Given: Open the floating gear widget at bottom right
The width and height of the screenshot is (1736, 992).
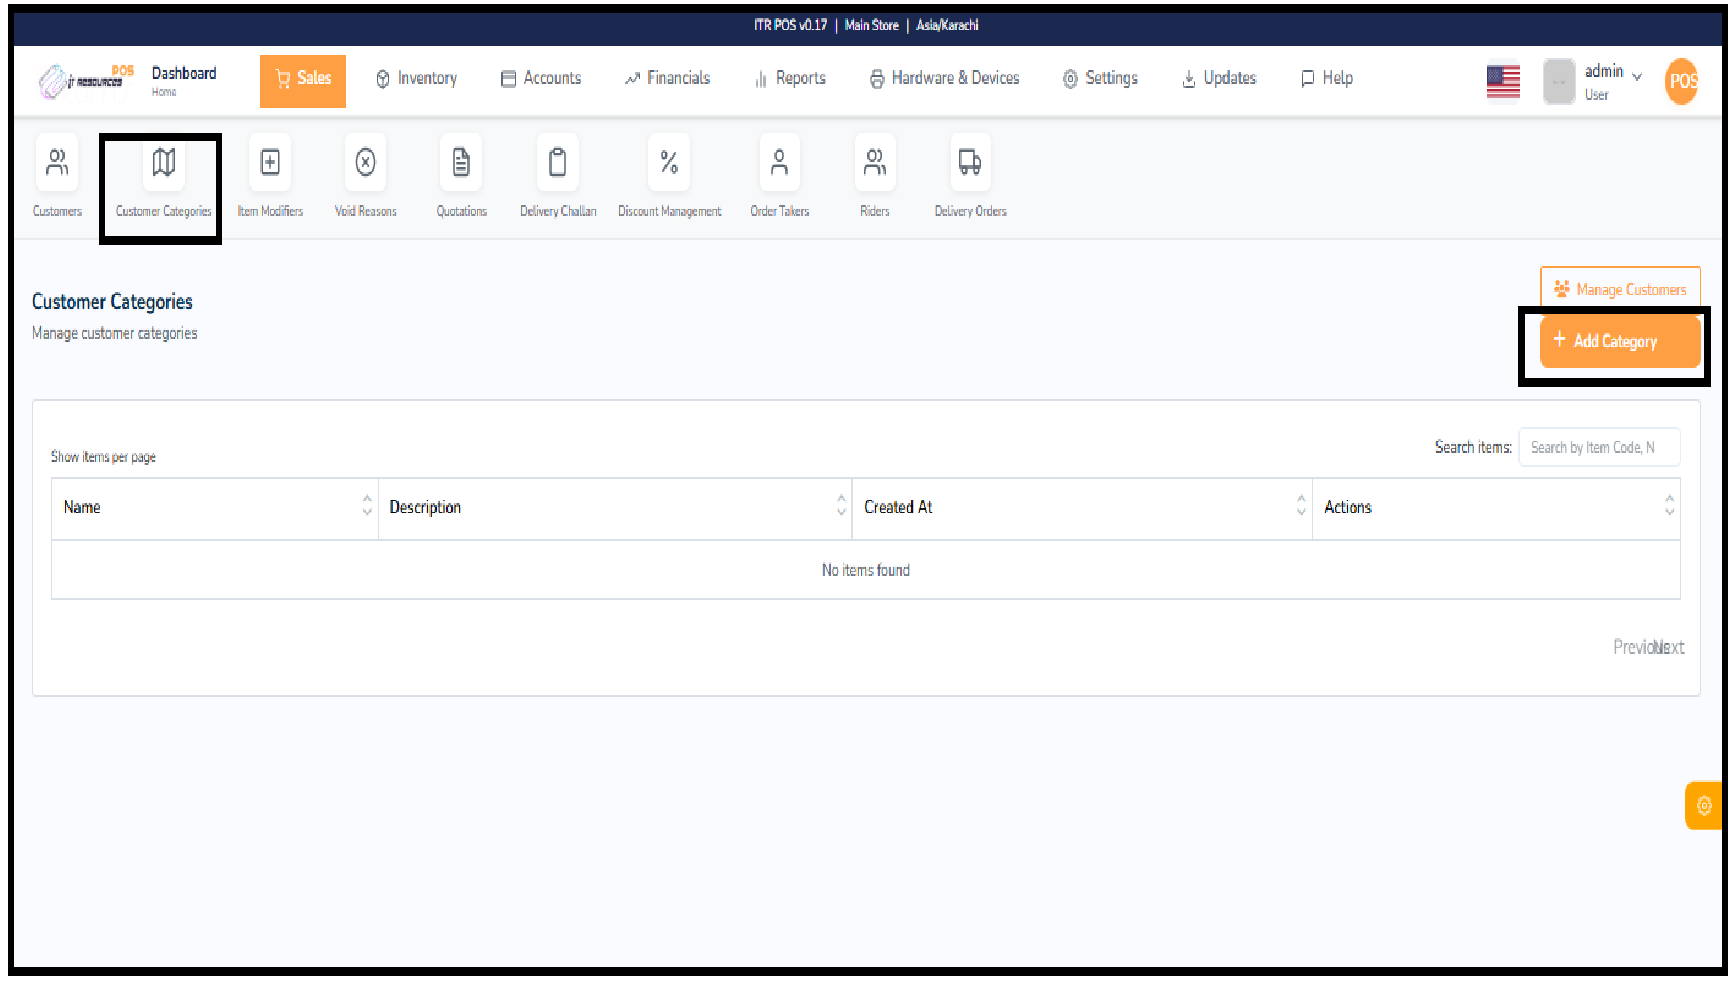Looking at the screenshot, I should (1704, 805).
